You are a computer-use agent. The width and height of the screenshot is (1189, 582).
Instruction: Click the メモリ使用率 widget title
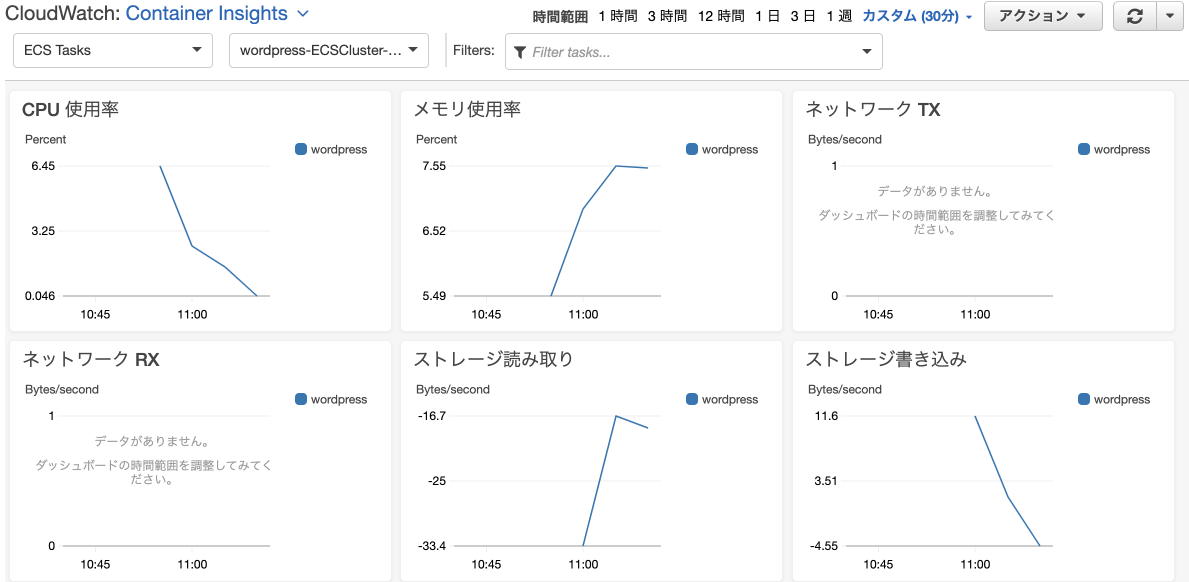click(x=467, y=110)
